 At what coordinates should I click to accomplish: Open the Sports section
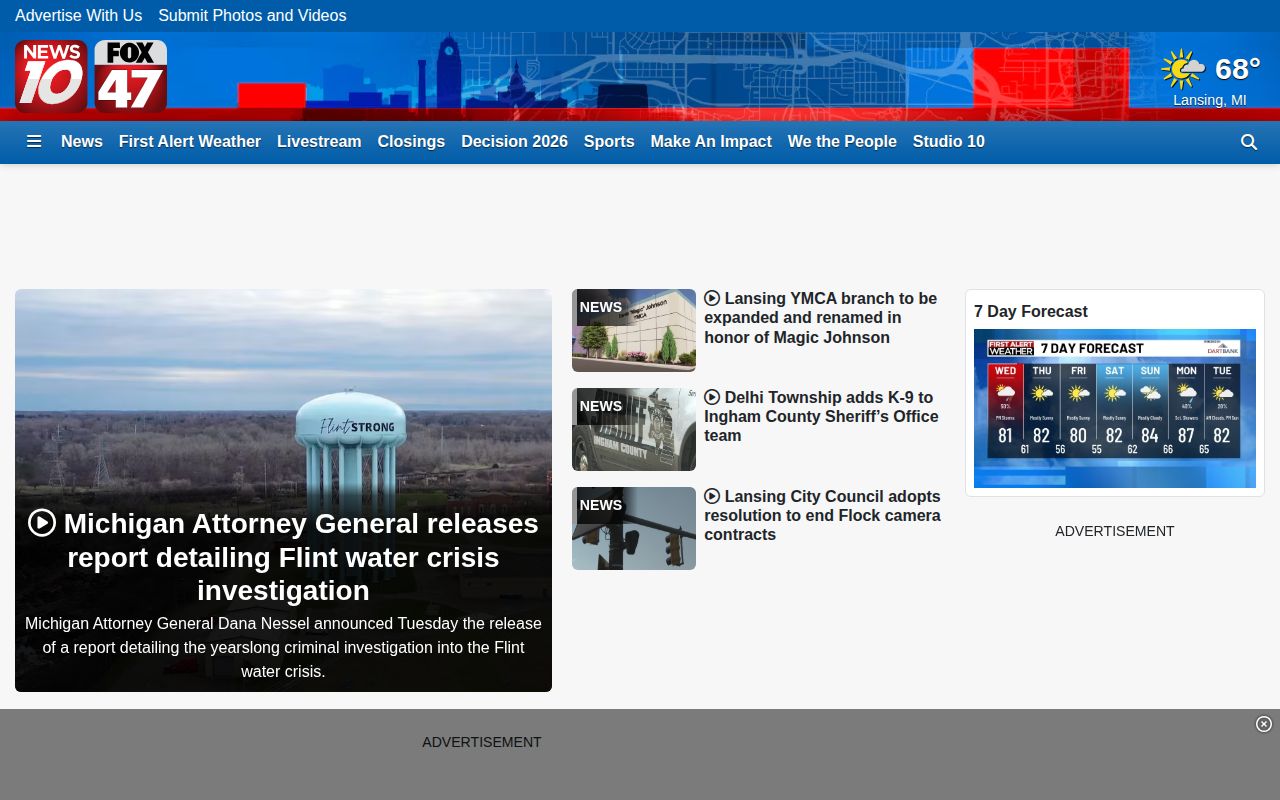click(609, 141)
